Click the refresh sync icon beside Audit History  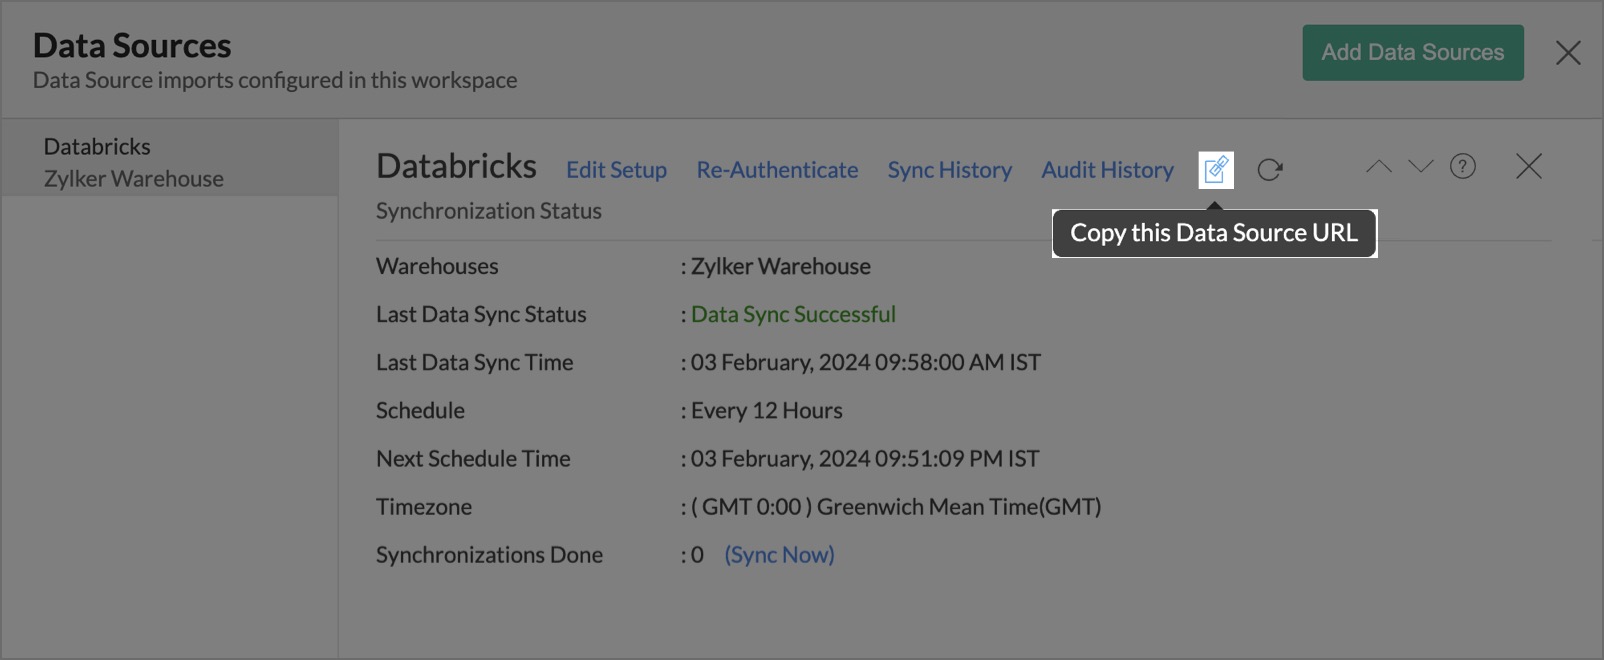[x=1270, y=170]
